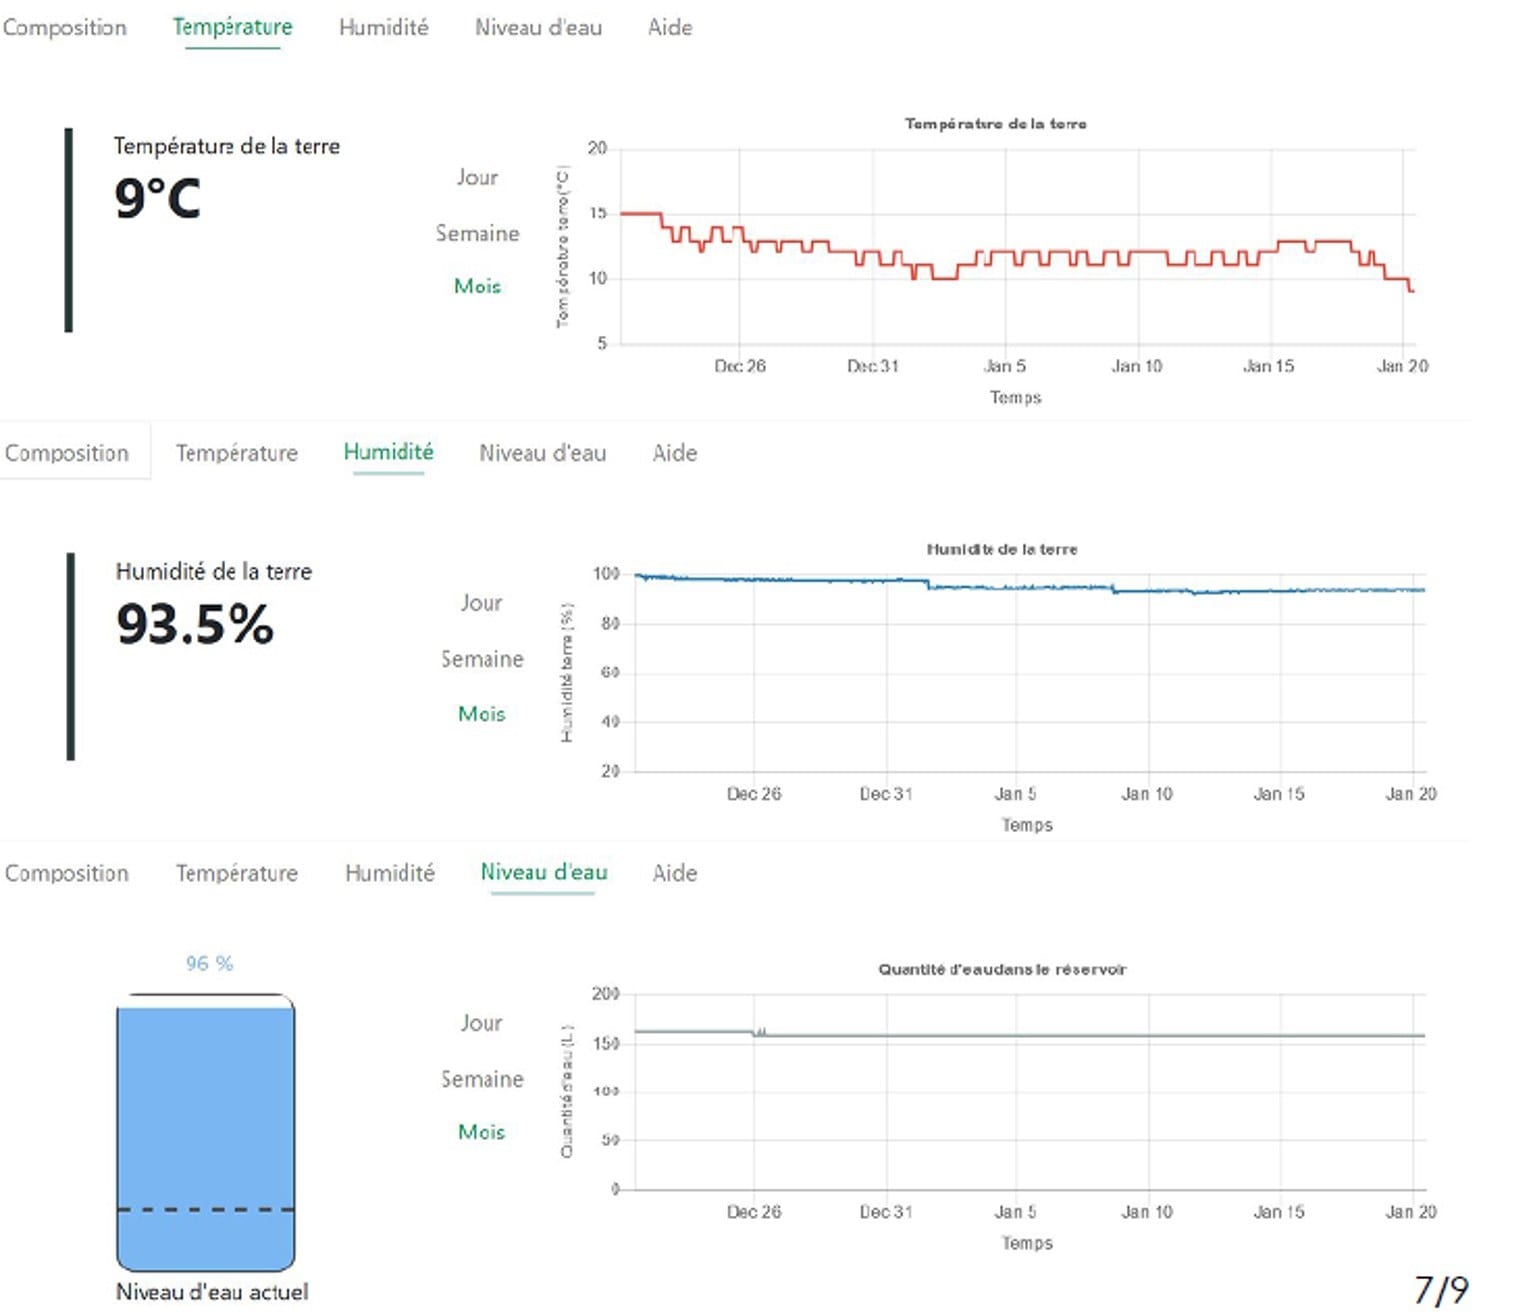
Task: Open Aide tab in humidity section
Action: (x=675, y=453)
